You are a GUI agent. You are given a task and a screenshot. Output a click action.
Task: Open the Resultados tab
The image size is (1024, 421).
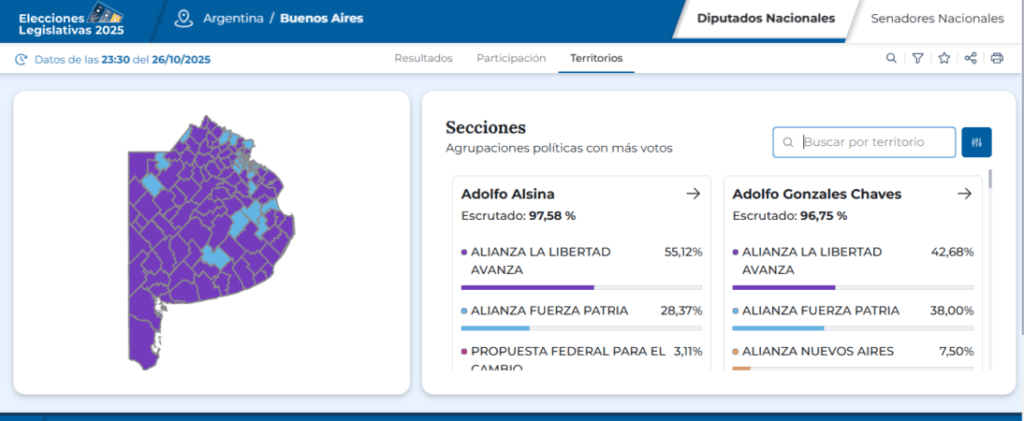[423, 58]
